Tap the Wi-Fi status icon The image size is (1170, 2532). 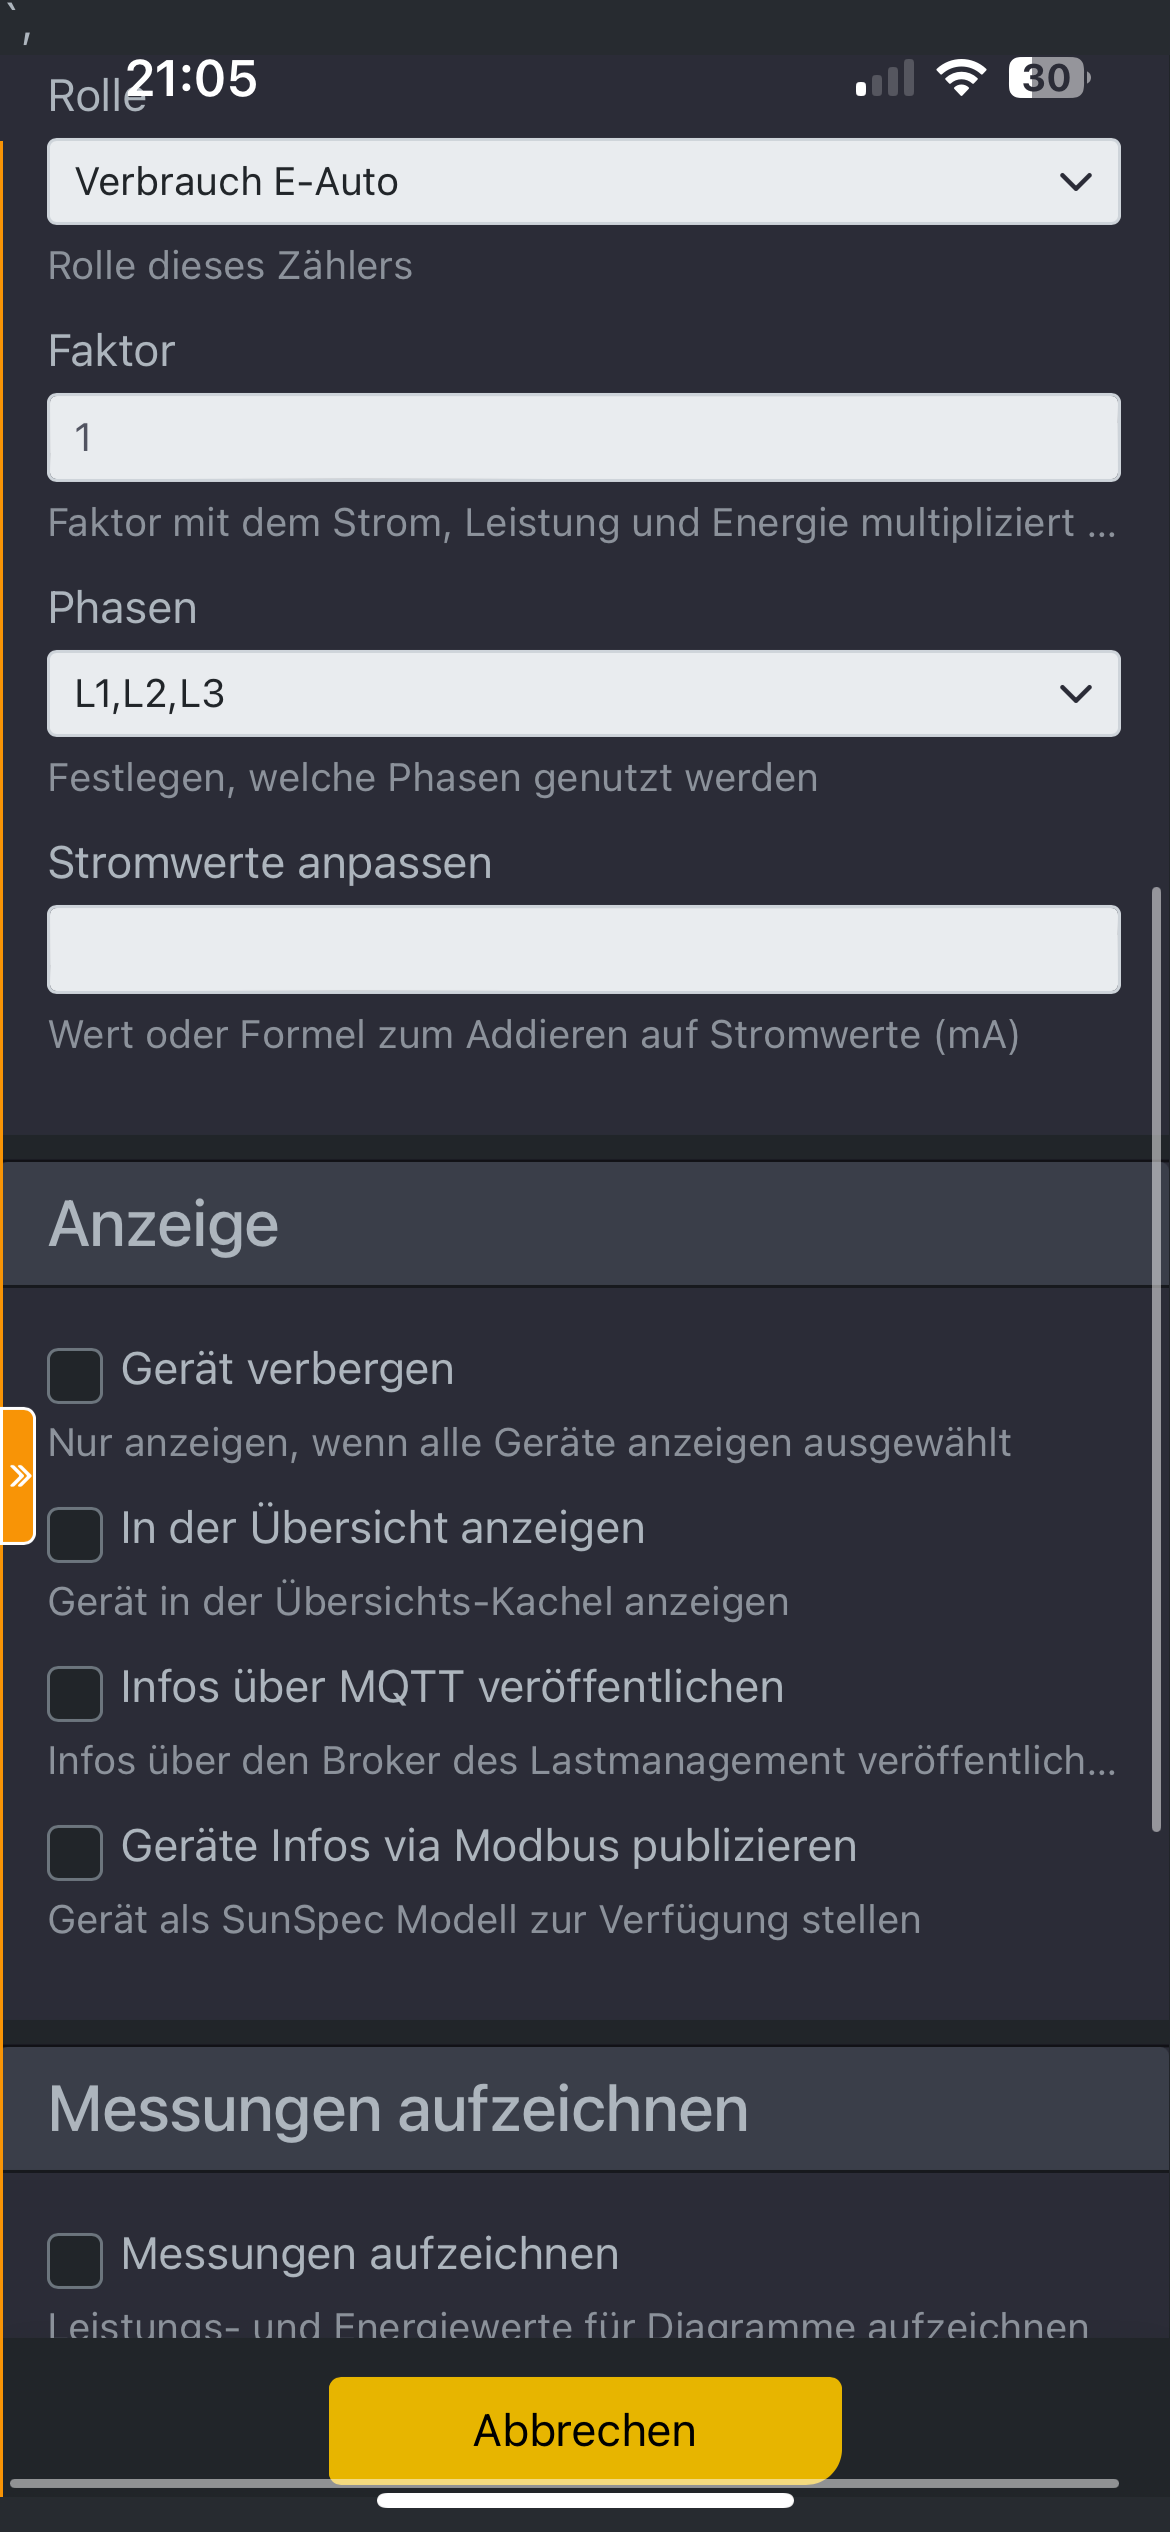961,77
